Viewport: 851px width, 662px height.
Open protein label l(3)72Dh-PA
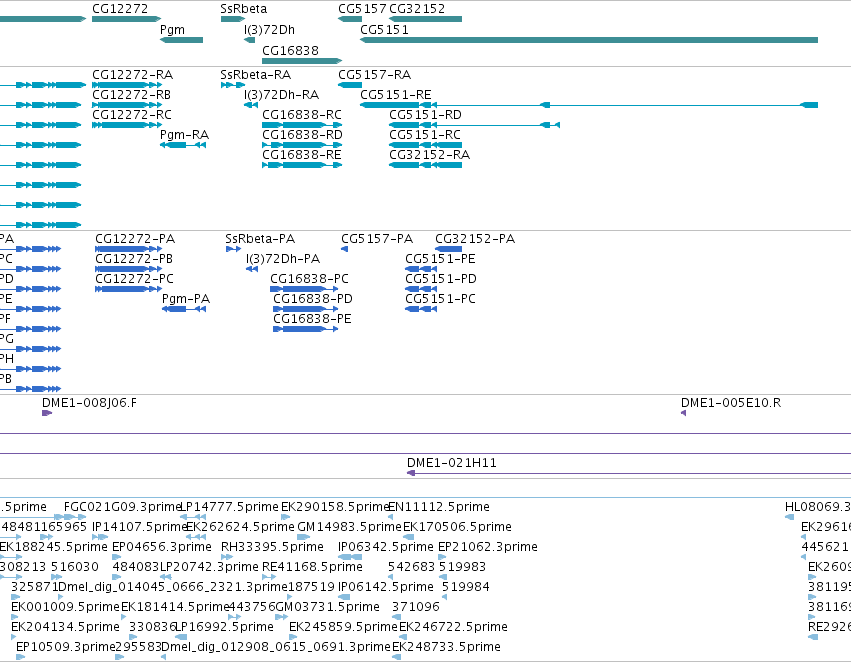click(x=283, y=259)
